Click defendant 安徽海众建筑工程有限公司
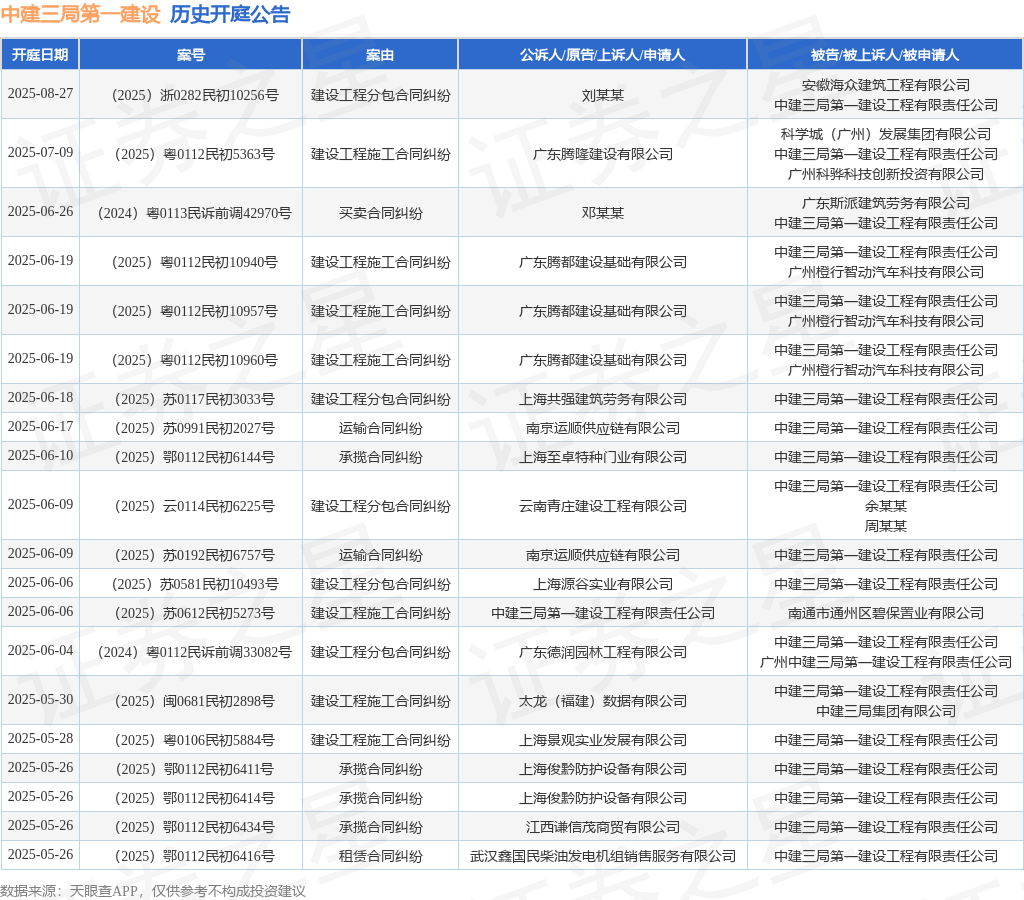 point(886,86)
